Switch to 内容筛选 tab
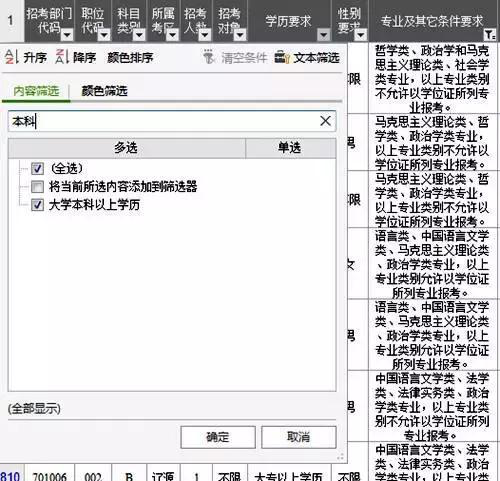This screenshot has width=500, height=481. click(36, 91)
